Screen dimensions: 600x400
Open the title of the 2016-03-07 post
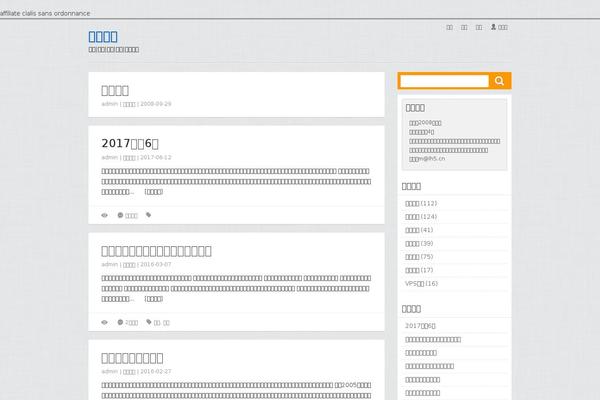coord(156,251)
